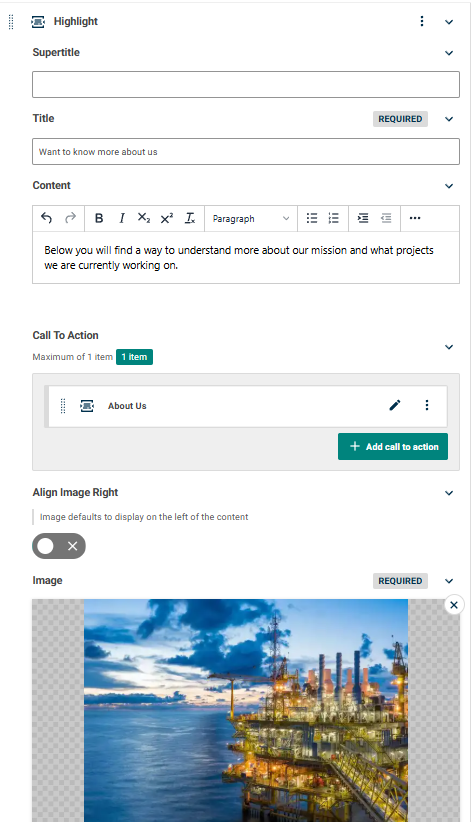This screenshot has width=471, height=822.
Task: Open Highlight block three-dot menu
Action: (x=422, y=21)
